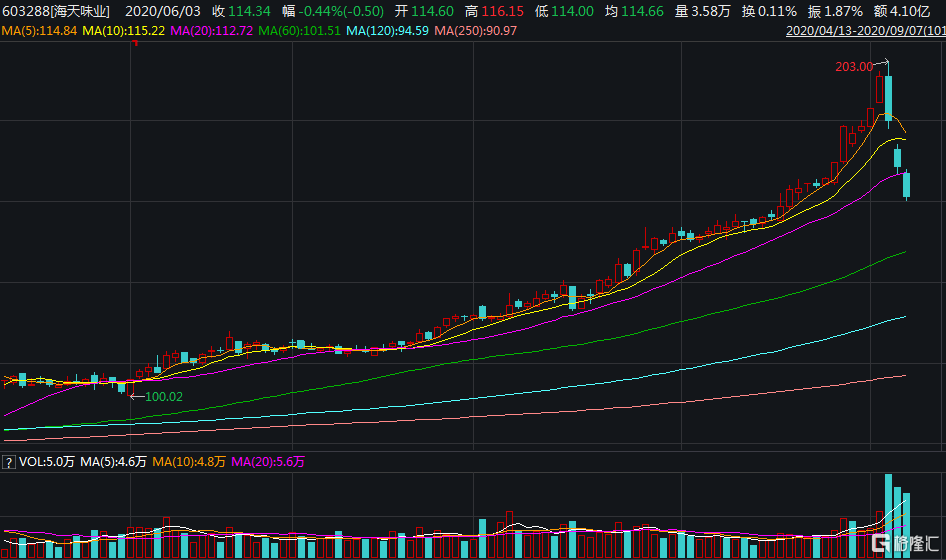Select the volume MA(5):4.6万 label
The height and width of the screenshot is (560, 946).
pos(113,462)
